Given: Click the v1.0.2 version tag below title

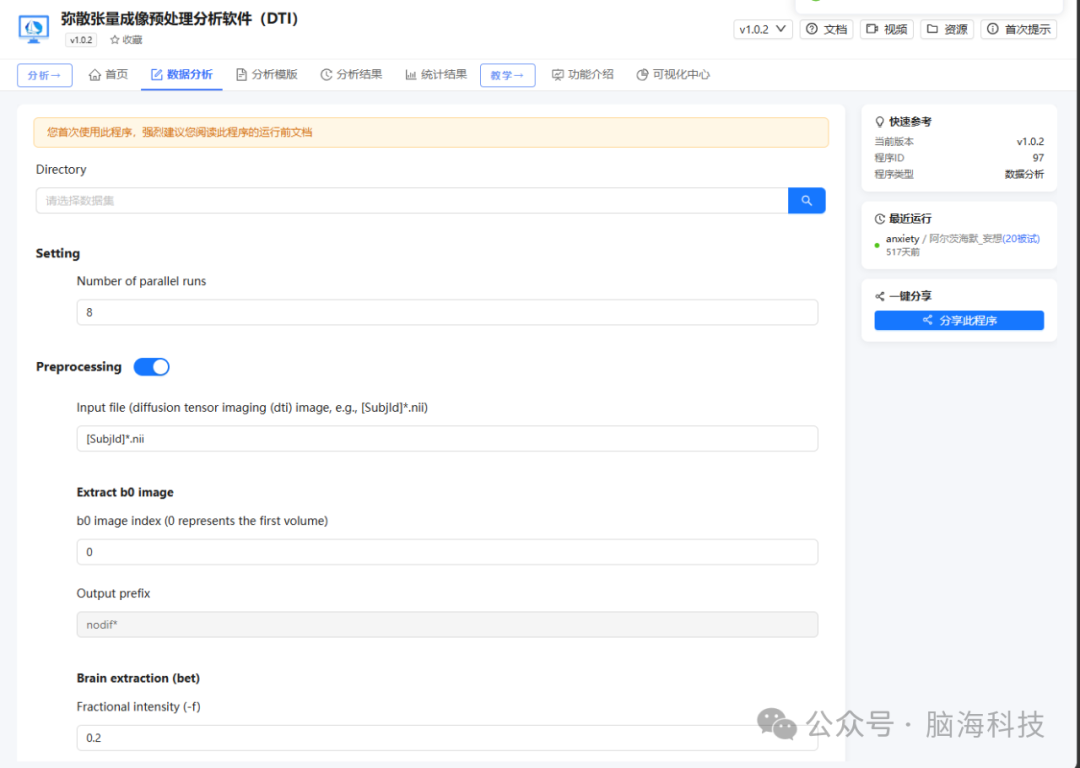Looking at the screenshot, I should 81,40.
